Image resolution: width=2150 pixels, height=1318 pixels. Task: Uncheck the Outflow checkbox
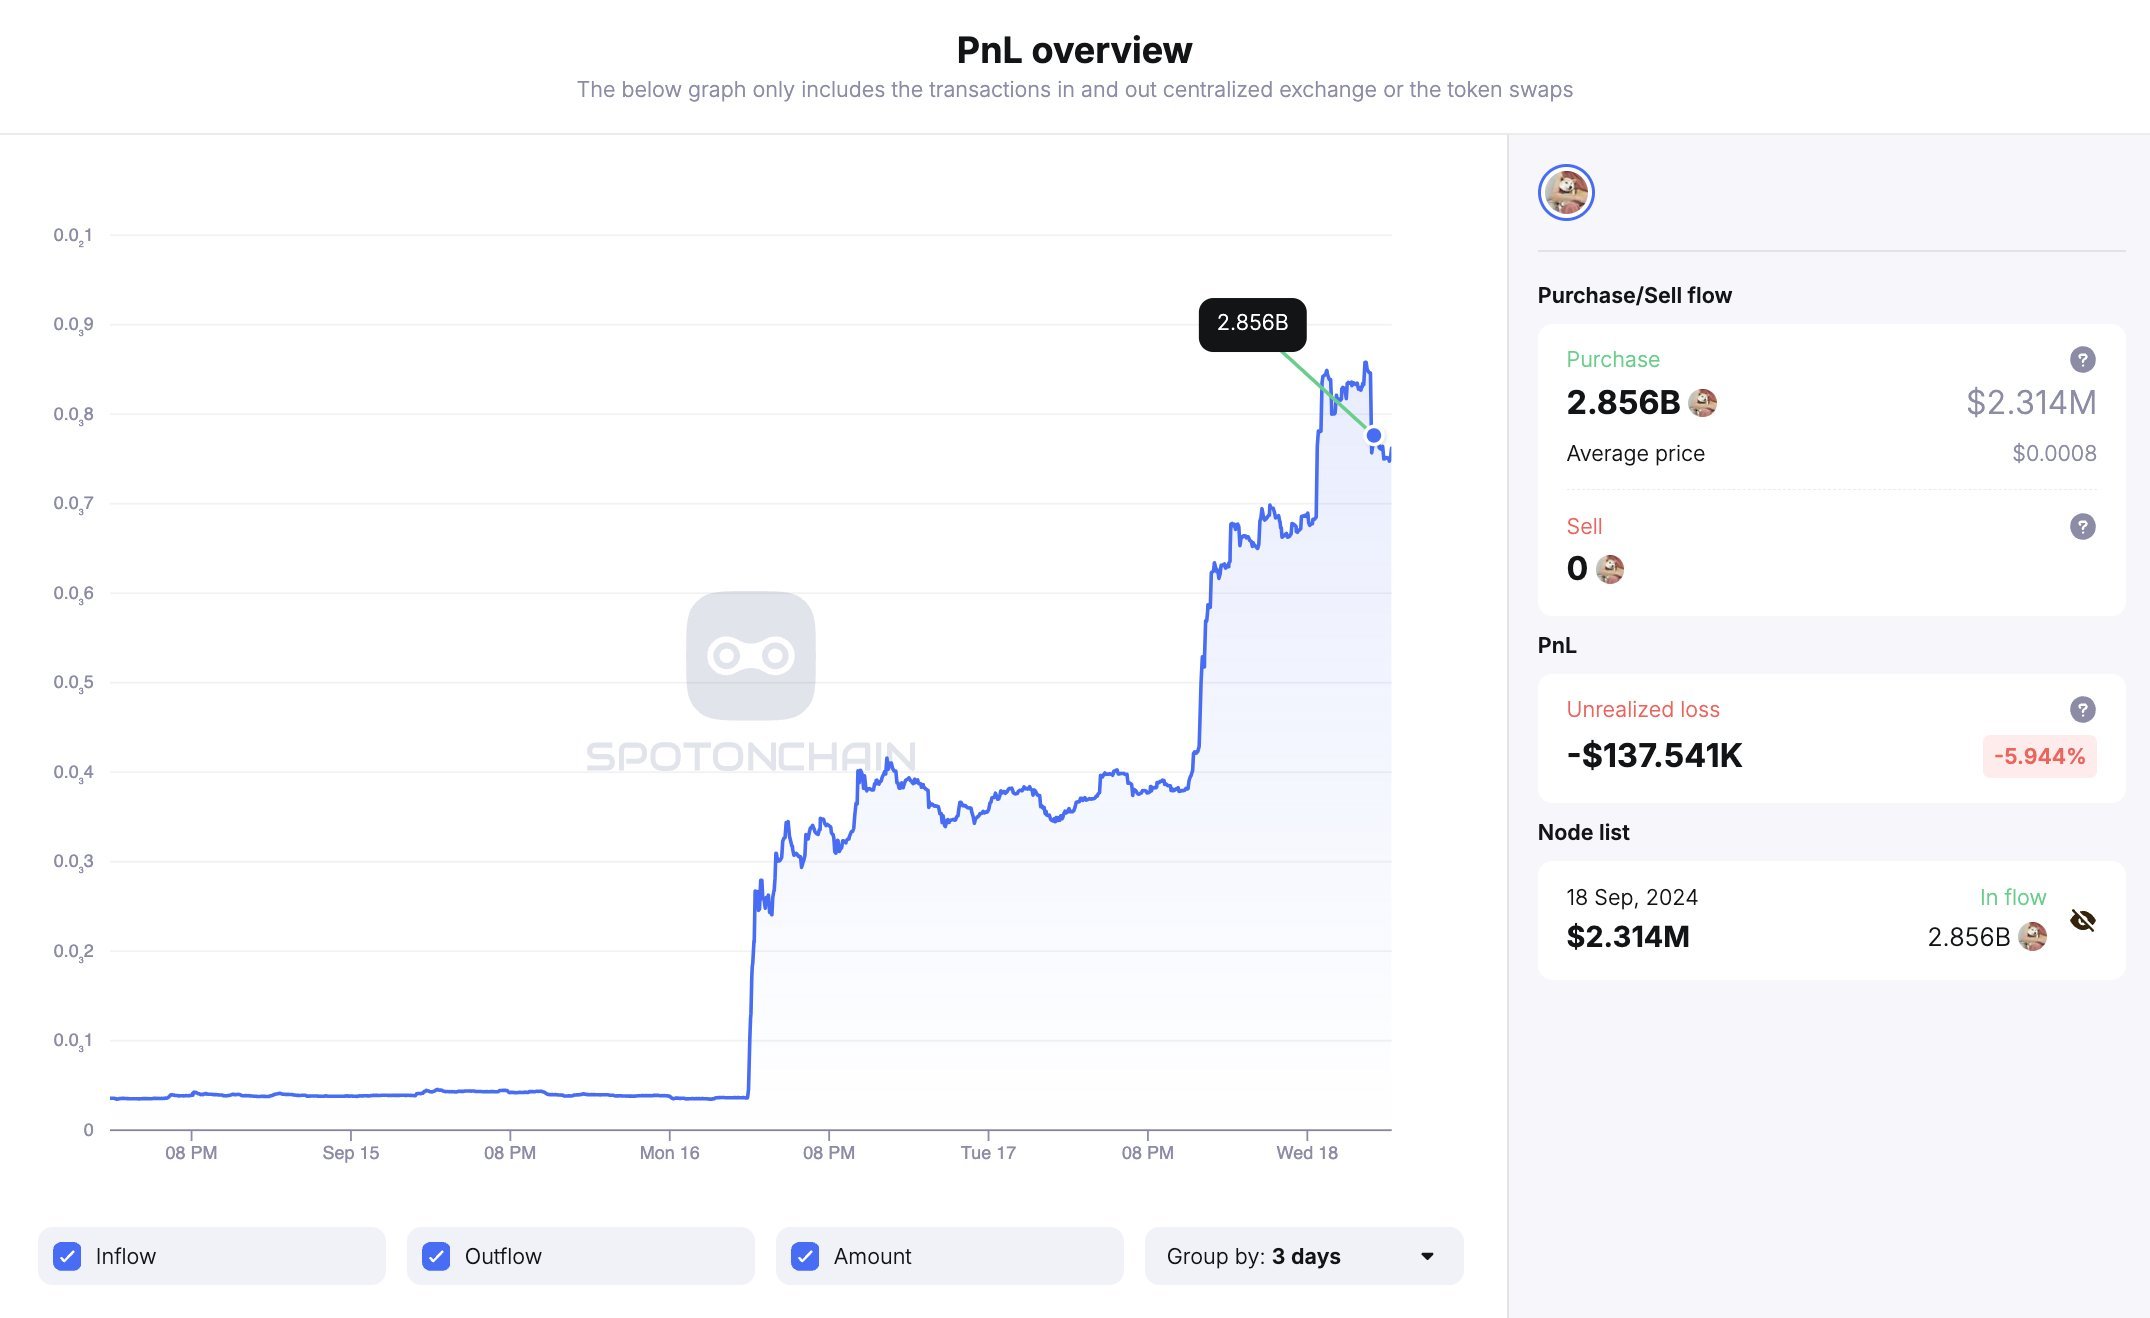[x=436, y=1256]
